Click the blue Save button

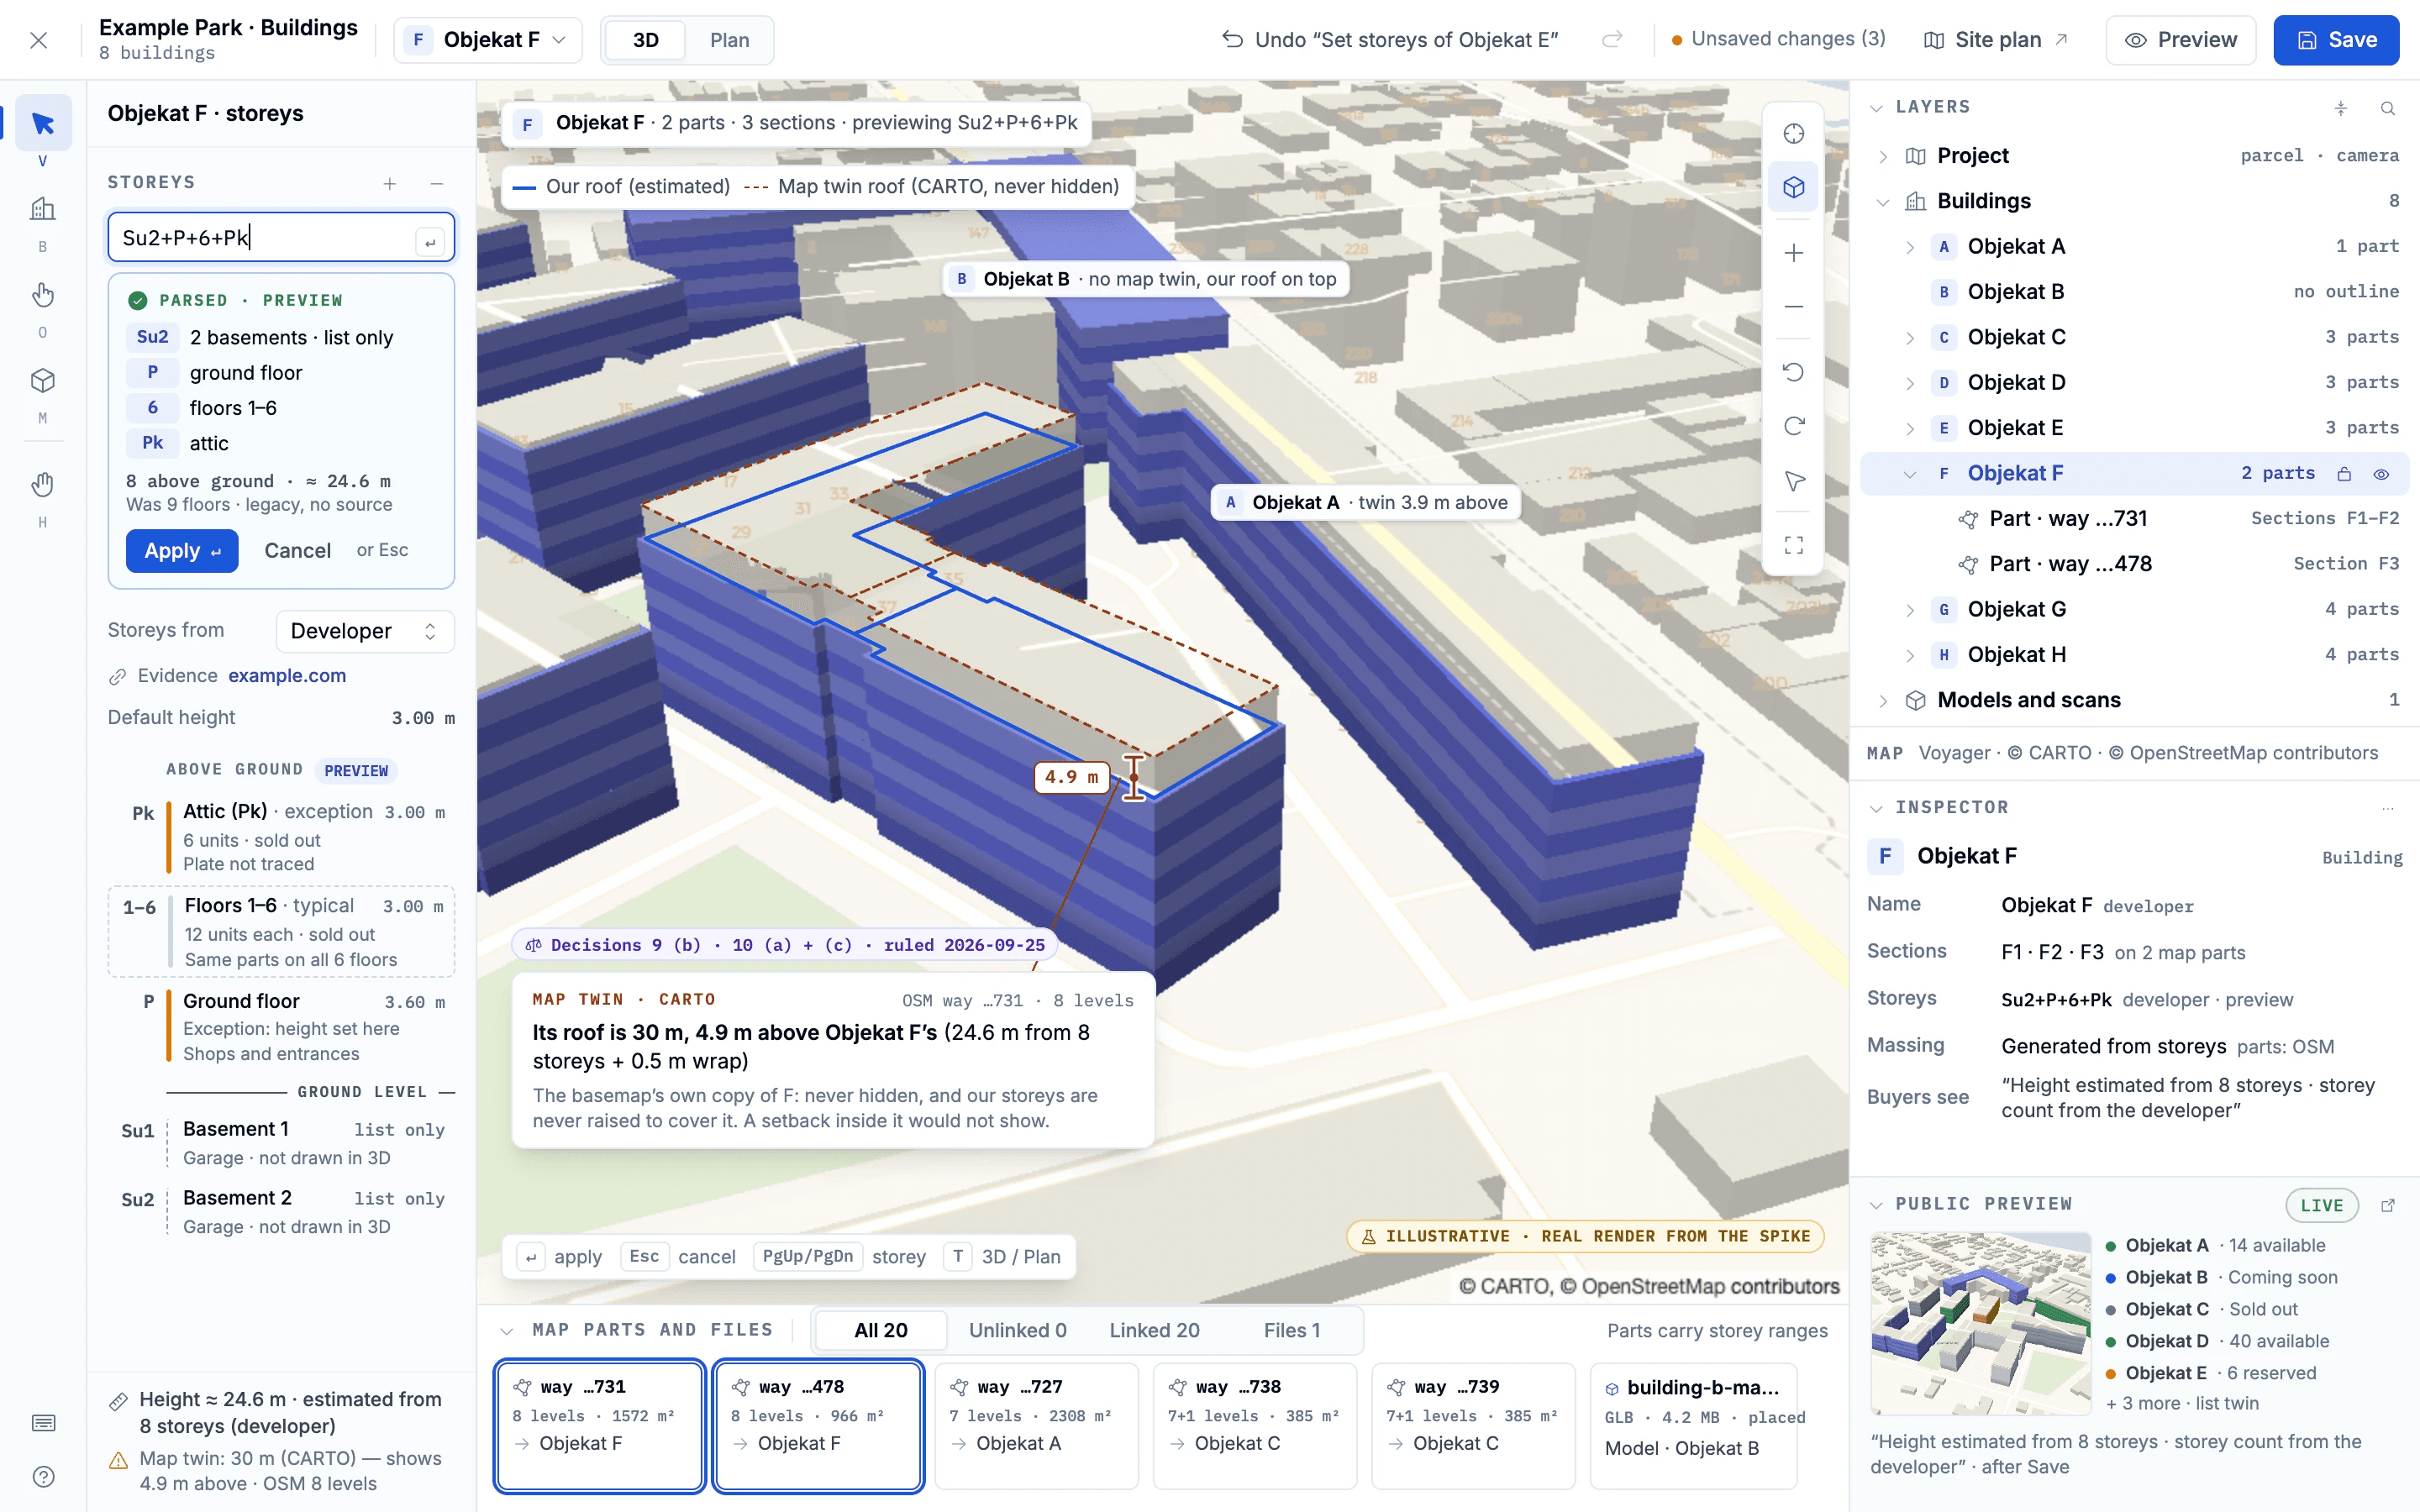click(x=2336, y=40)
